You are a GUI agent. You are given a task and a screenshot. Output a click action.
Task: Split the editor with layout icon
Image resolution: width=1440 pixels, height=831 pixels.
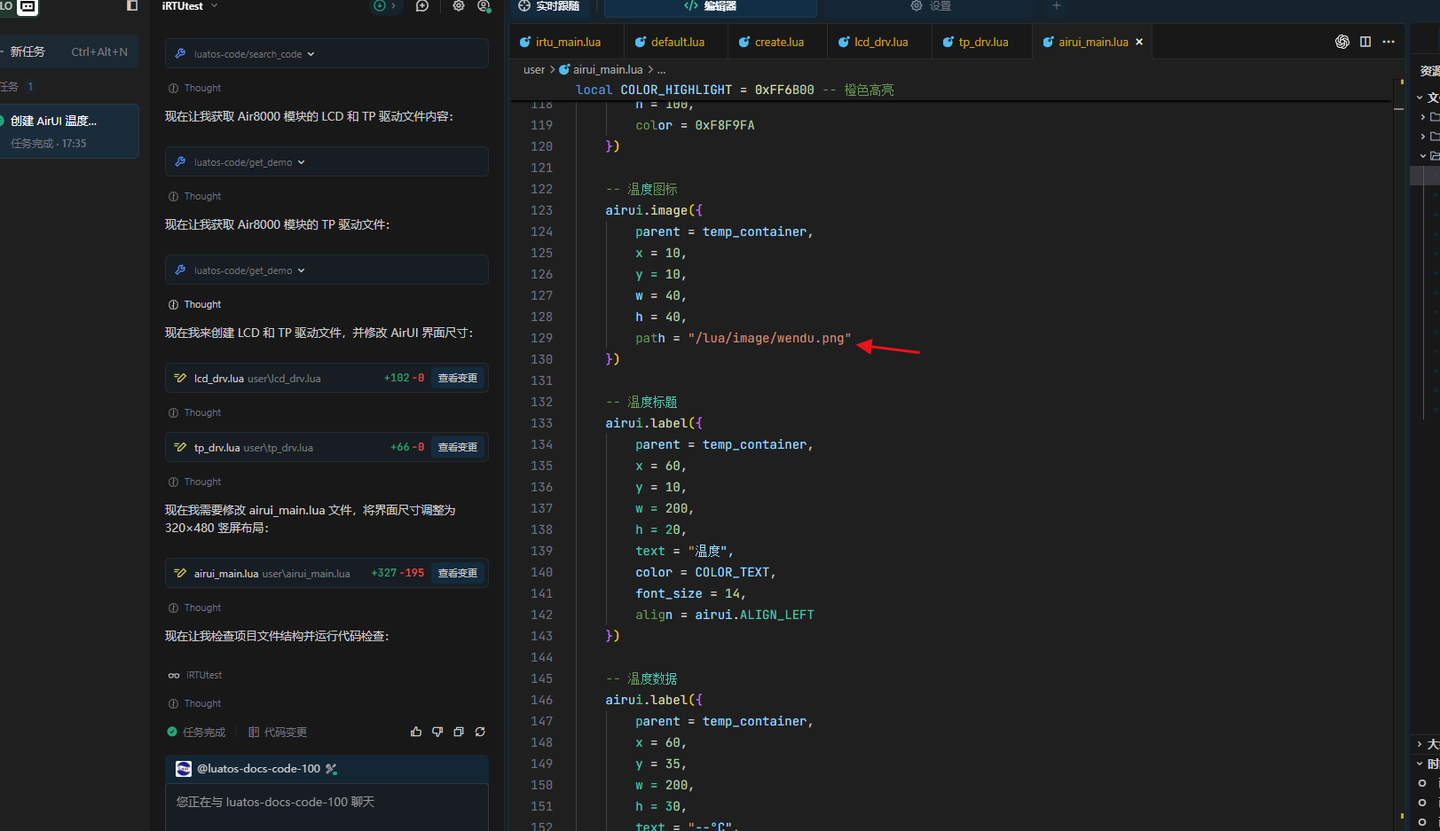point(1365,42)
